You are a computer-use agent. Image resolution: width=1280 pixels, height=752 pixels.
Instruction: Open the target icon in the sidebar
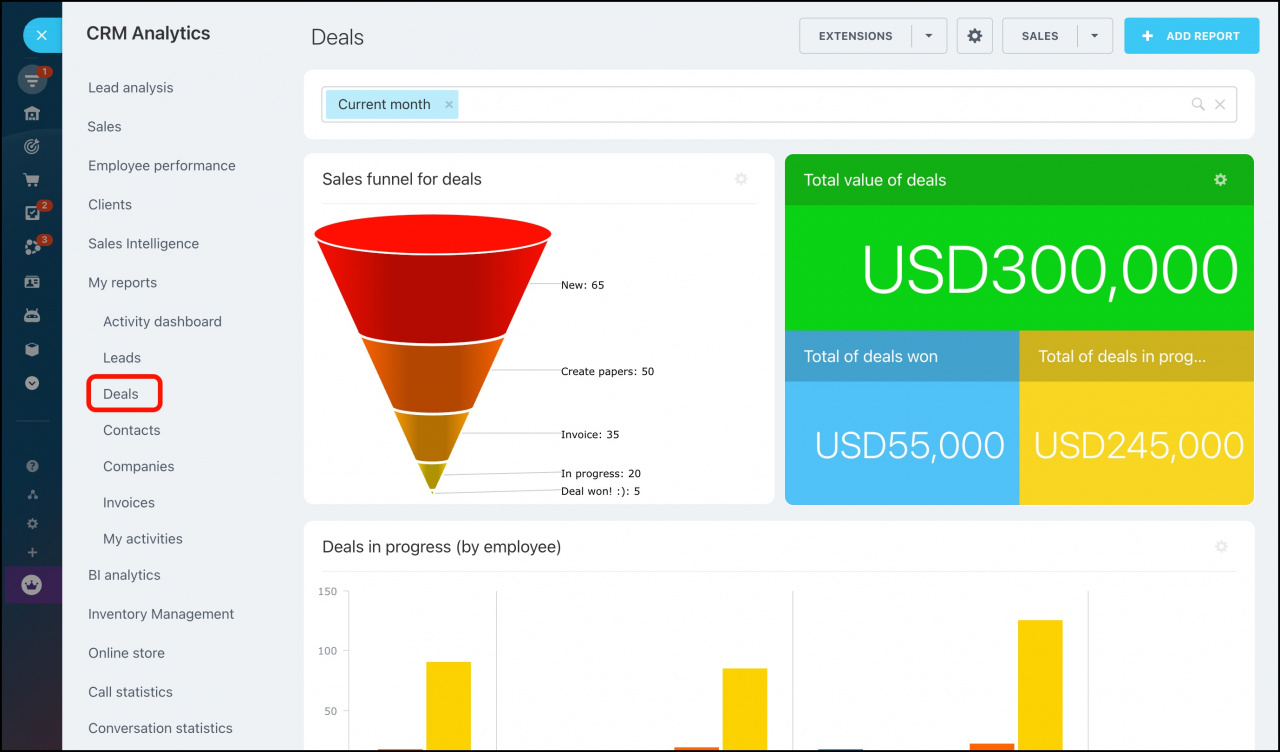(32, 146)
